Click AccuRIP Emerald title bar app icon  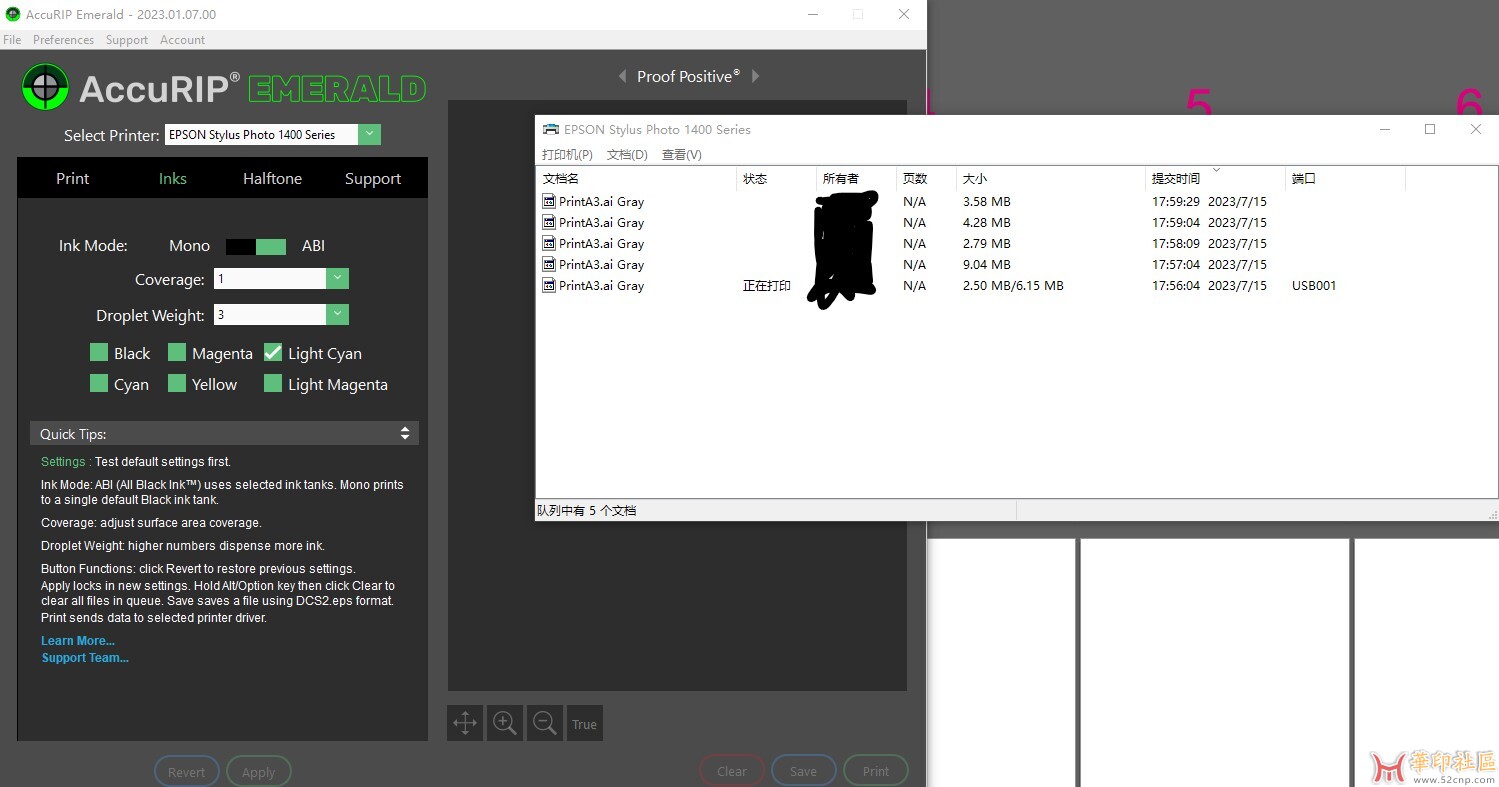click(x=13, y=14)
